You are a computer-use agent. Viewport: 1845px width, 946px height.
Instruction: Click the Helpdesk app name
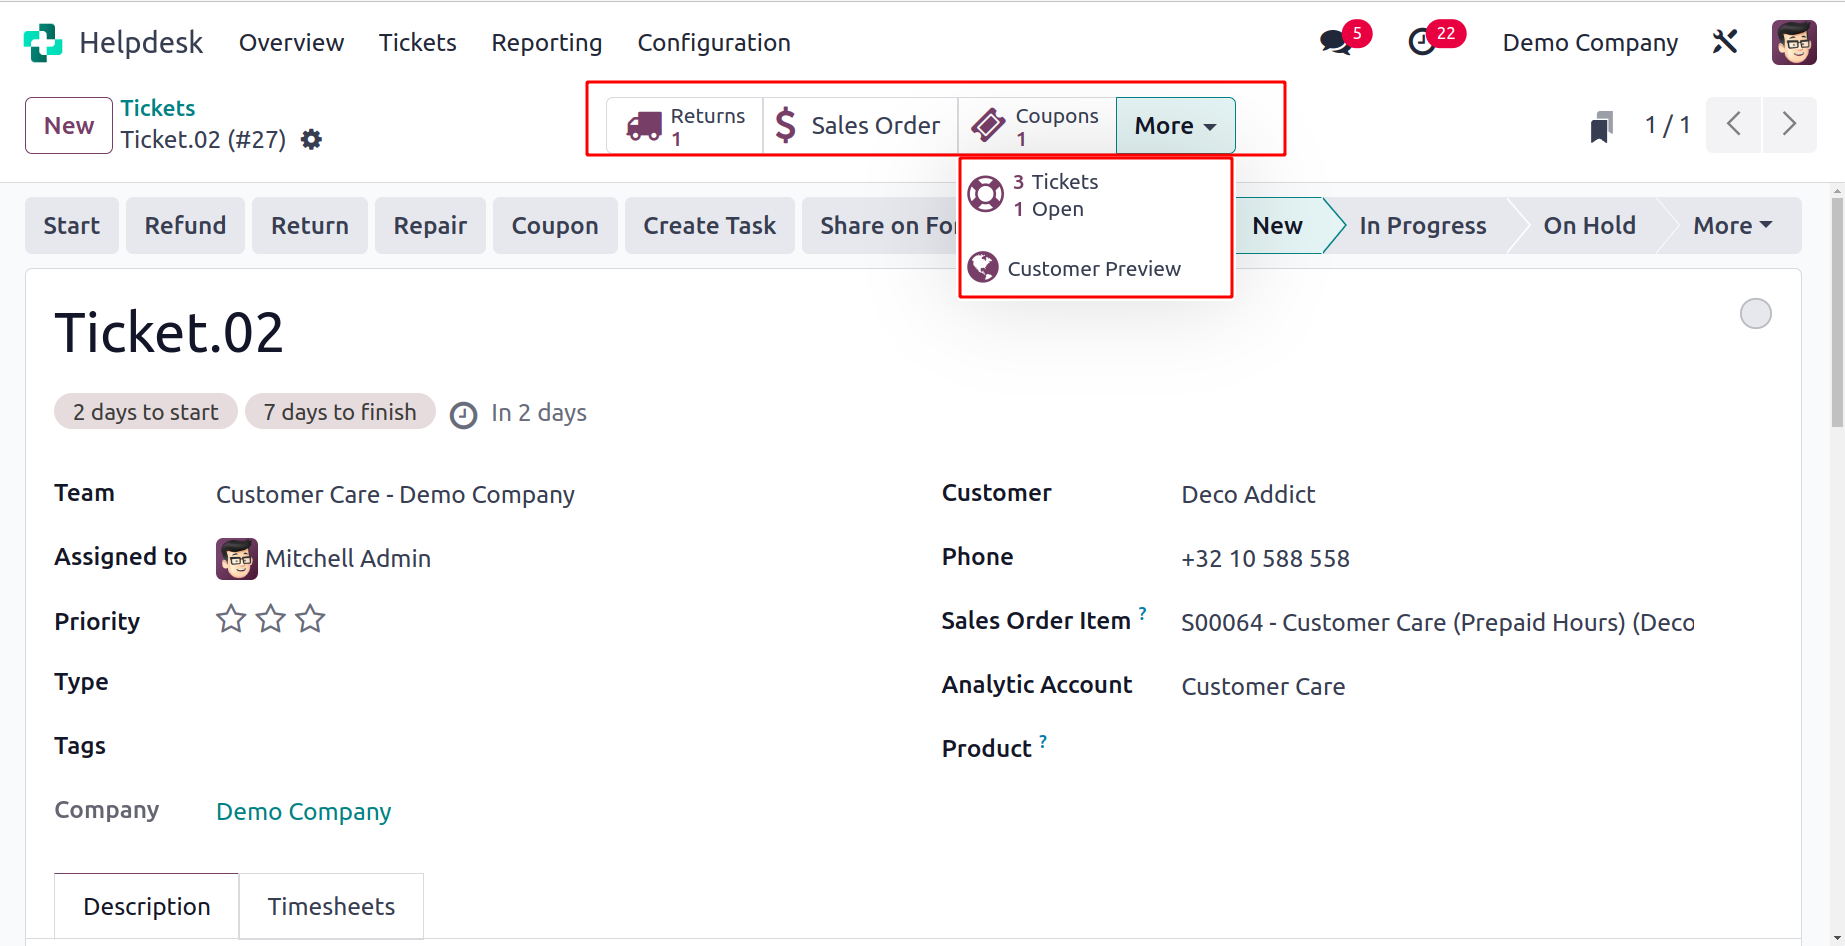point(141,43)
